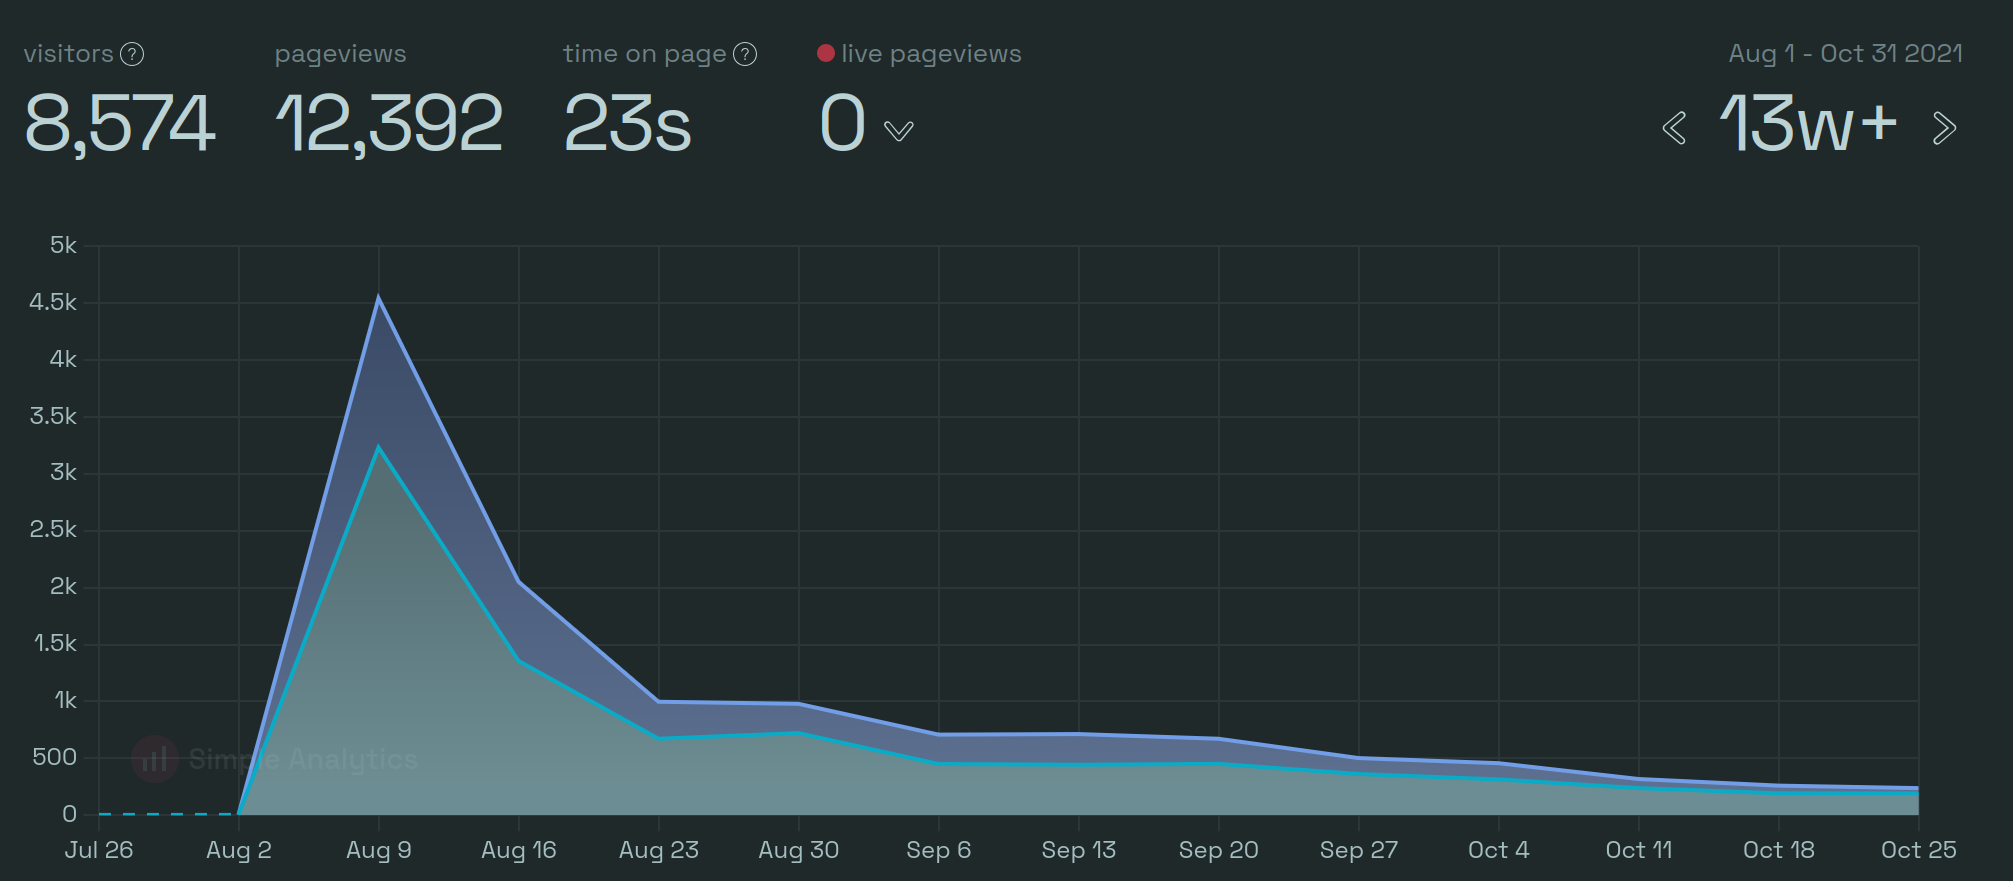This screenshot has height=881, width=2013.
Task: Click the pageviews label
Action: [340, 54]
